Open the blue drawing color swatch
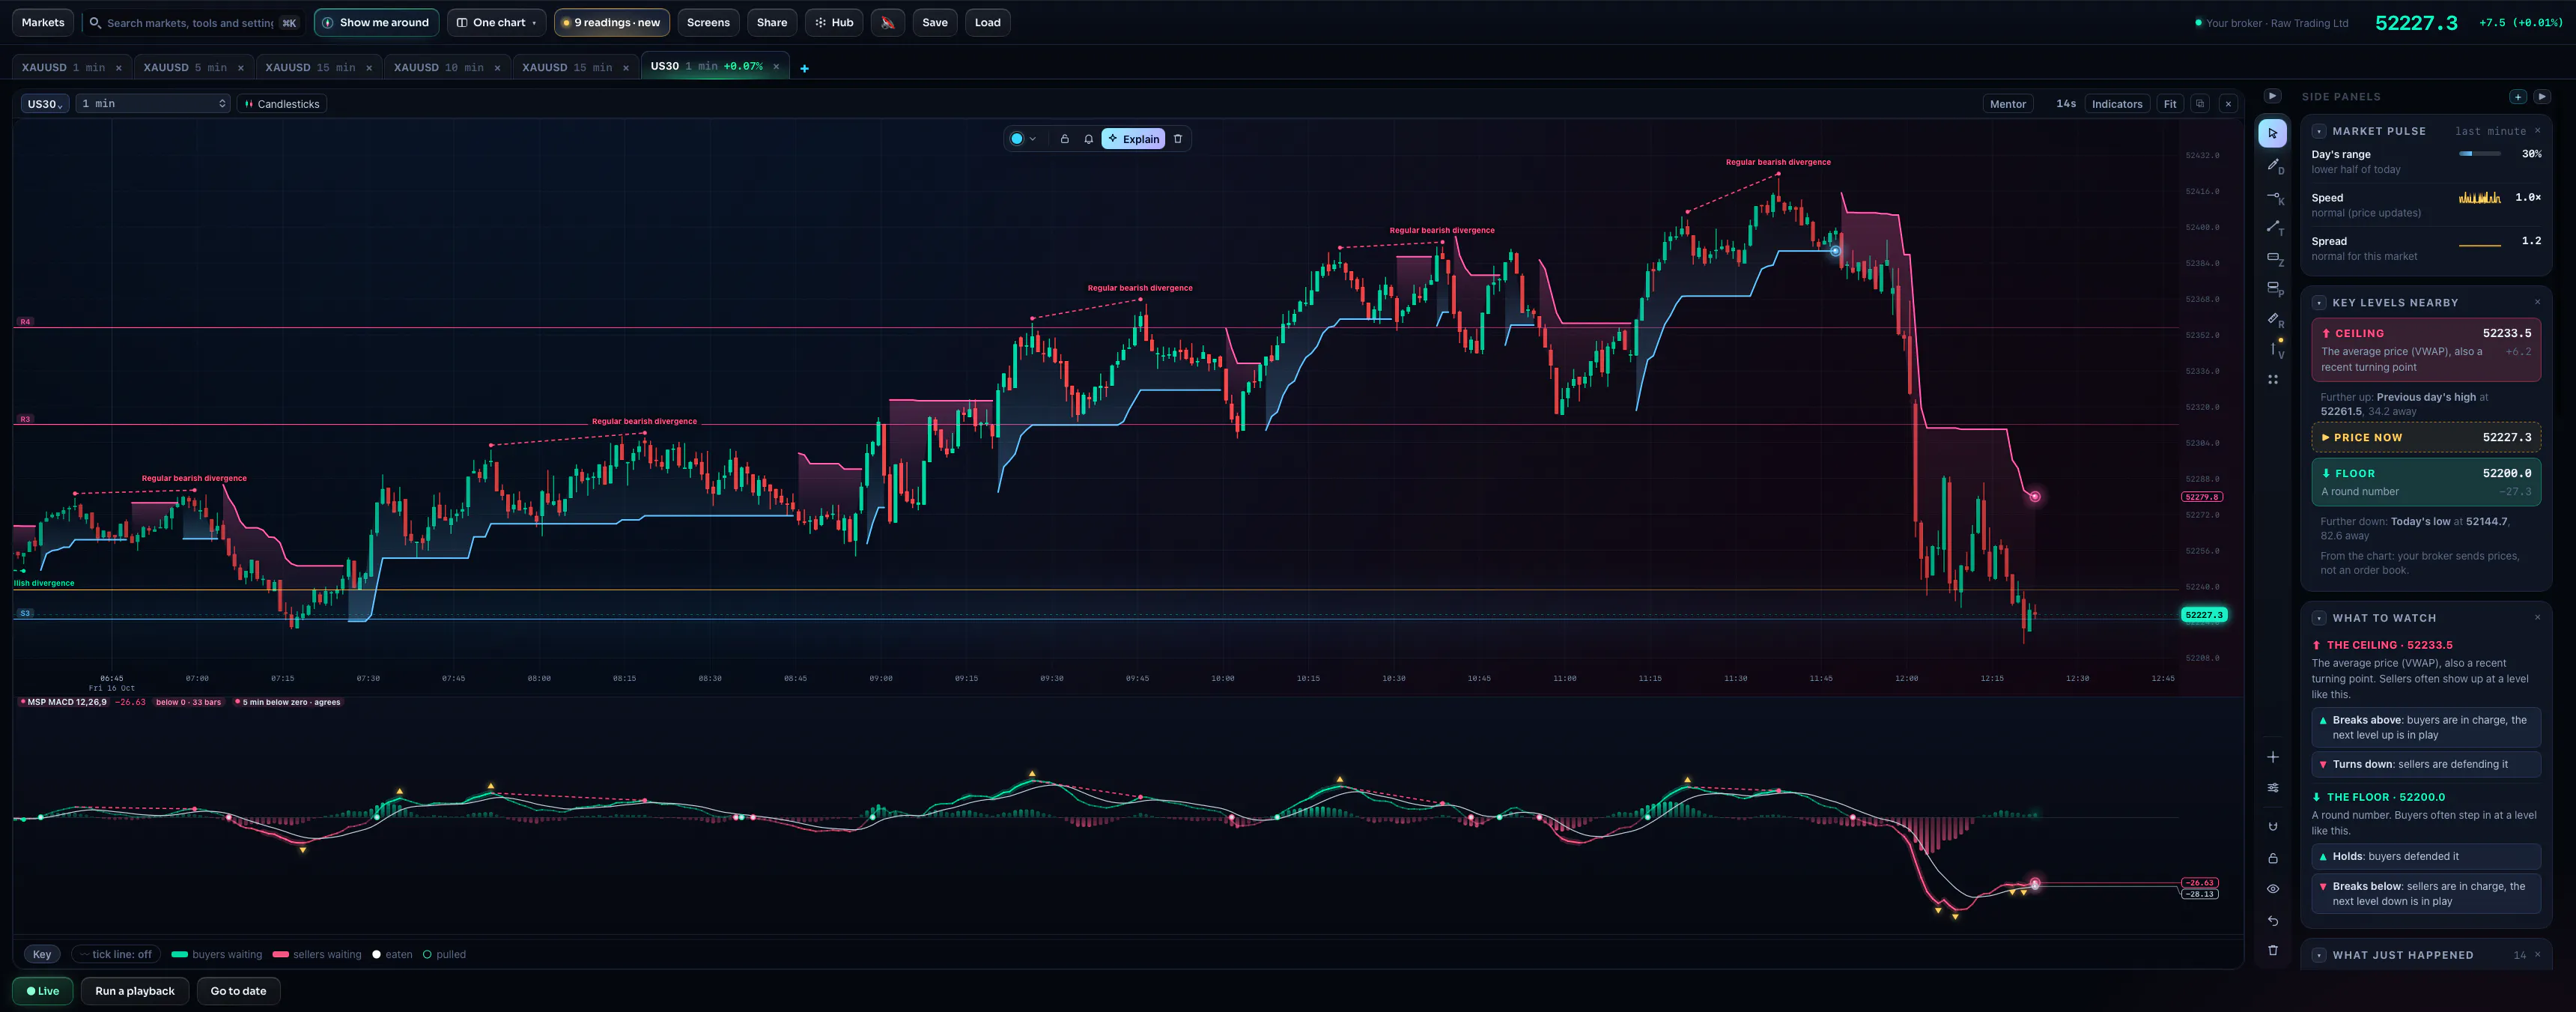Image resolution: width=2576 pixels, height=1012 pixels. [1017, 139]
